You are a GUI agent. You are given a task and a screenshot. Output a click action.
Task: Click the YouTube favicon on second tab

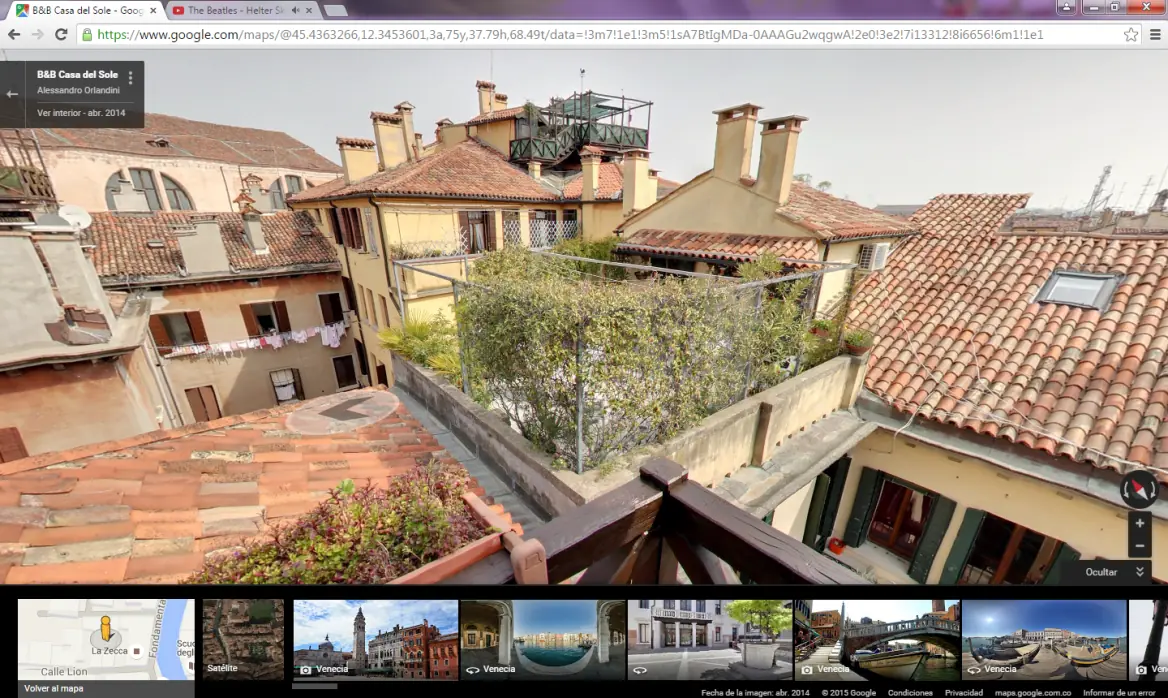pos(179,10)
